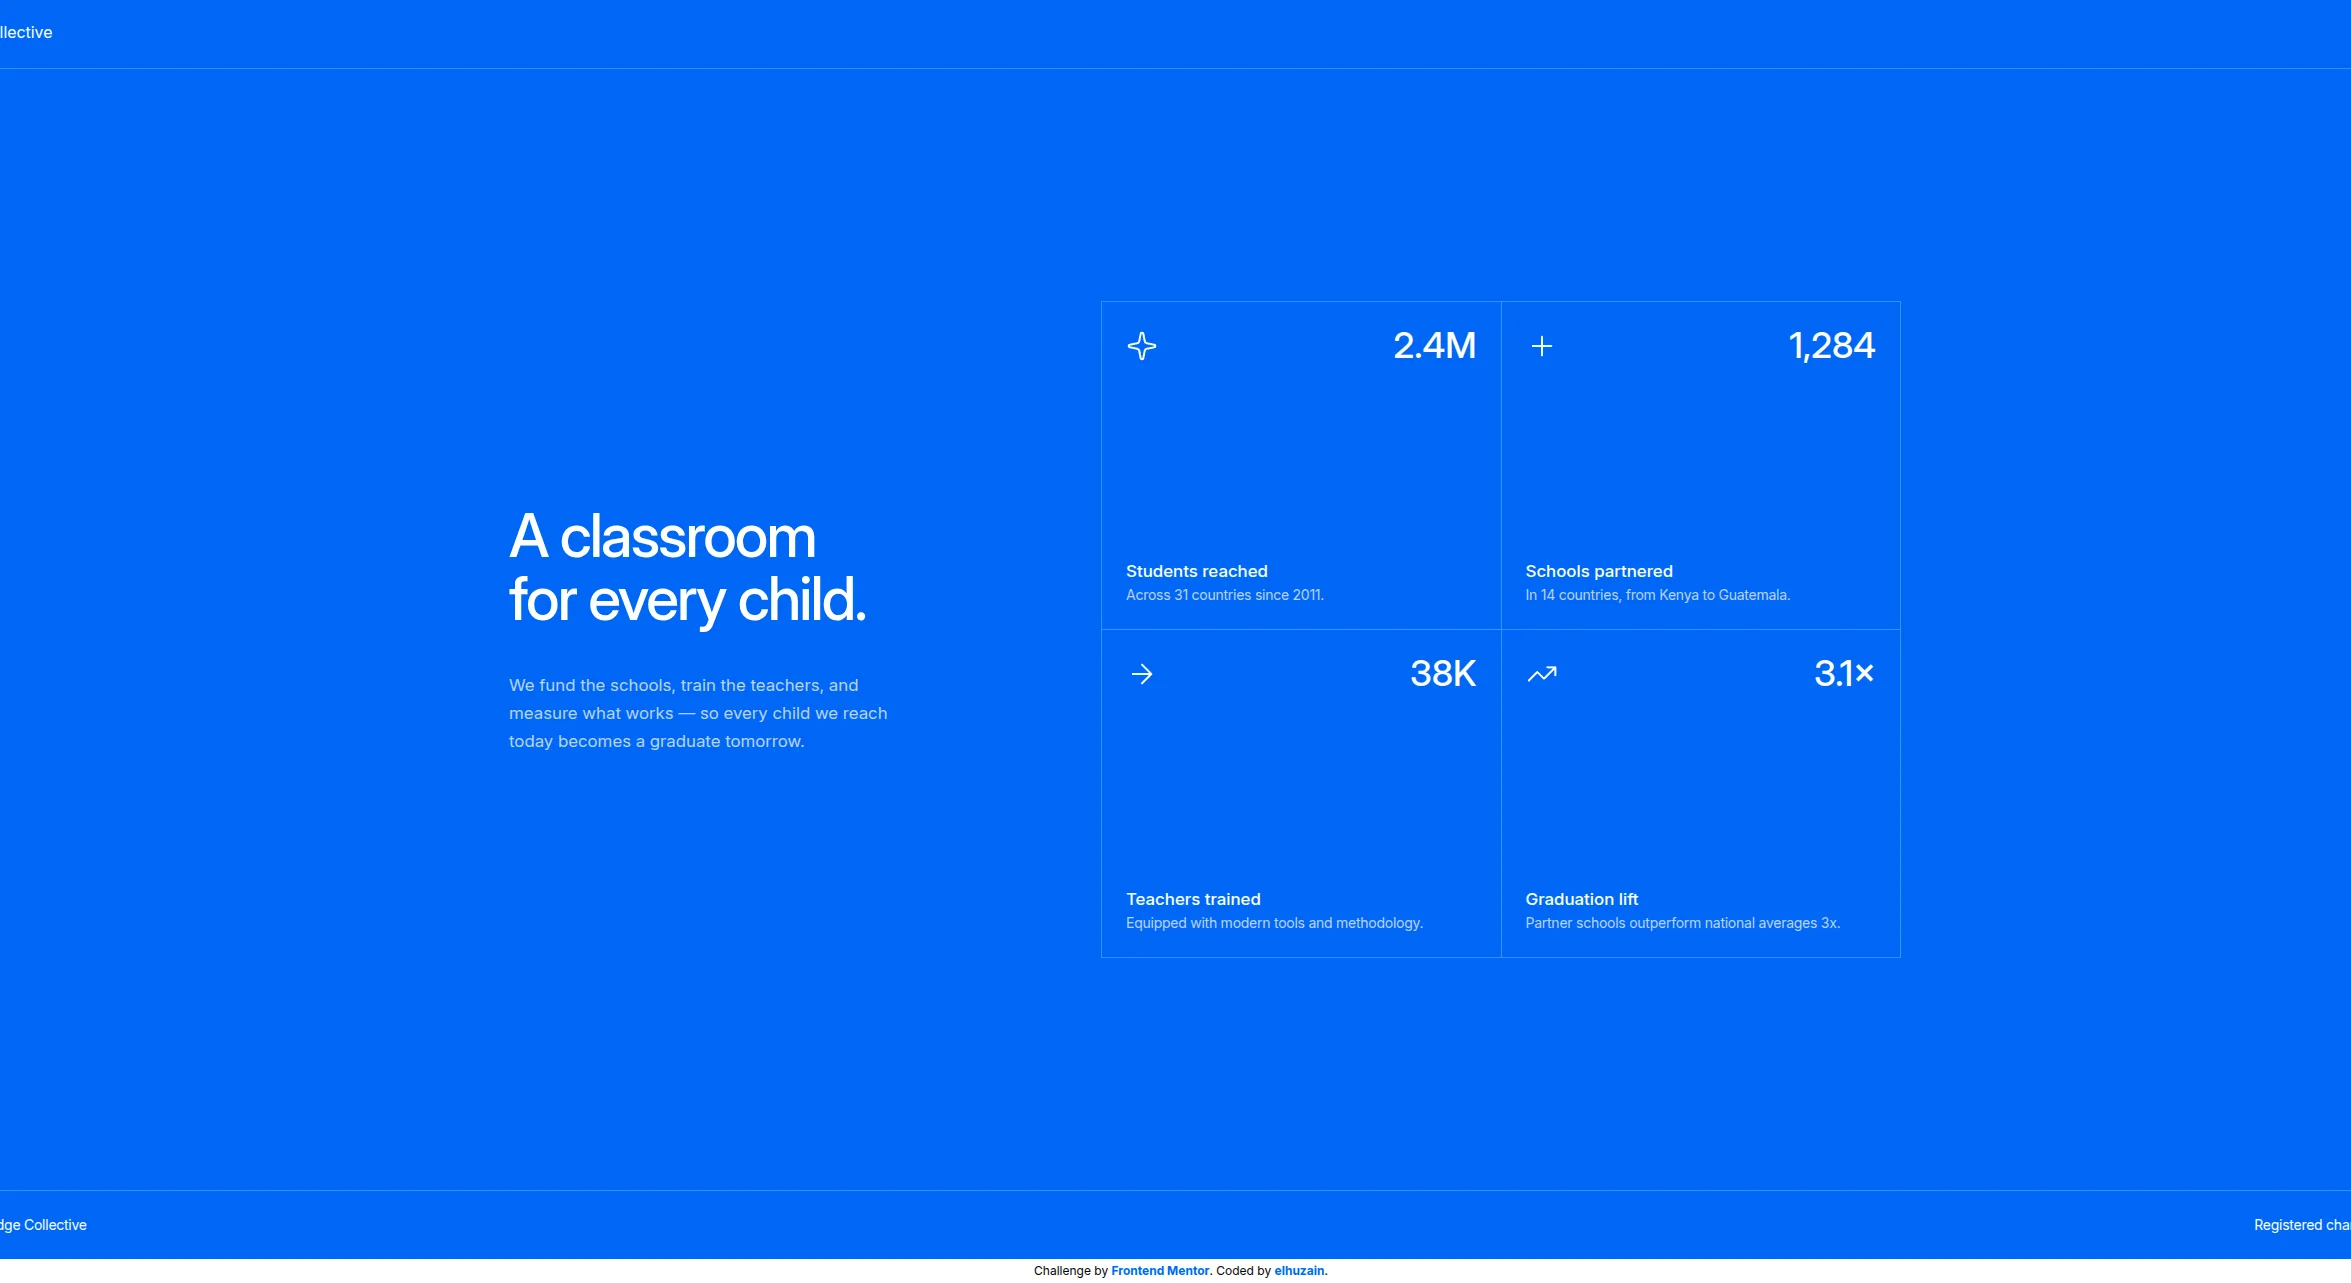Viewport: 2351px width, 1283px height.
Task: Click 'Partner schools outperform national averages 3x.' text
Action: pos(1682,923)
